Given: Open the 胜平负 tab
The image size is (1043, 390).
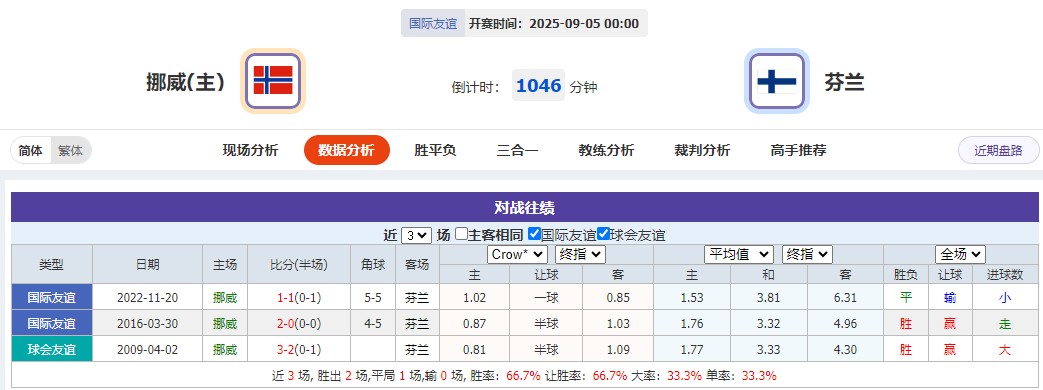Looking at the screenshot, I should (x=435, y=150).
